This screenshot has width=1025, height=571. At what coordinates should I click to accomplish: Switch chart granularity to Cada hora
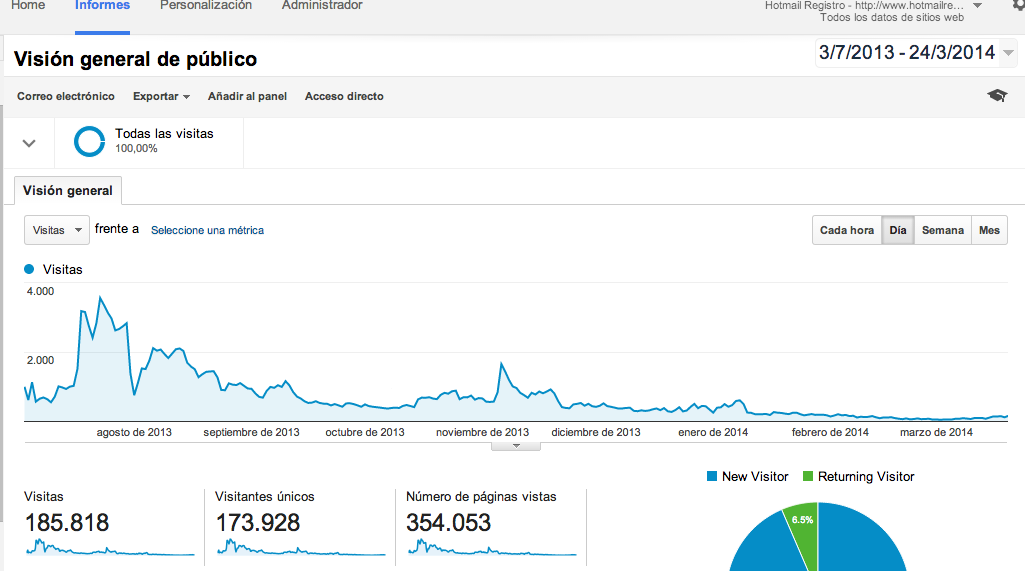(847, 230)
